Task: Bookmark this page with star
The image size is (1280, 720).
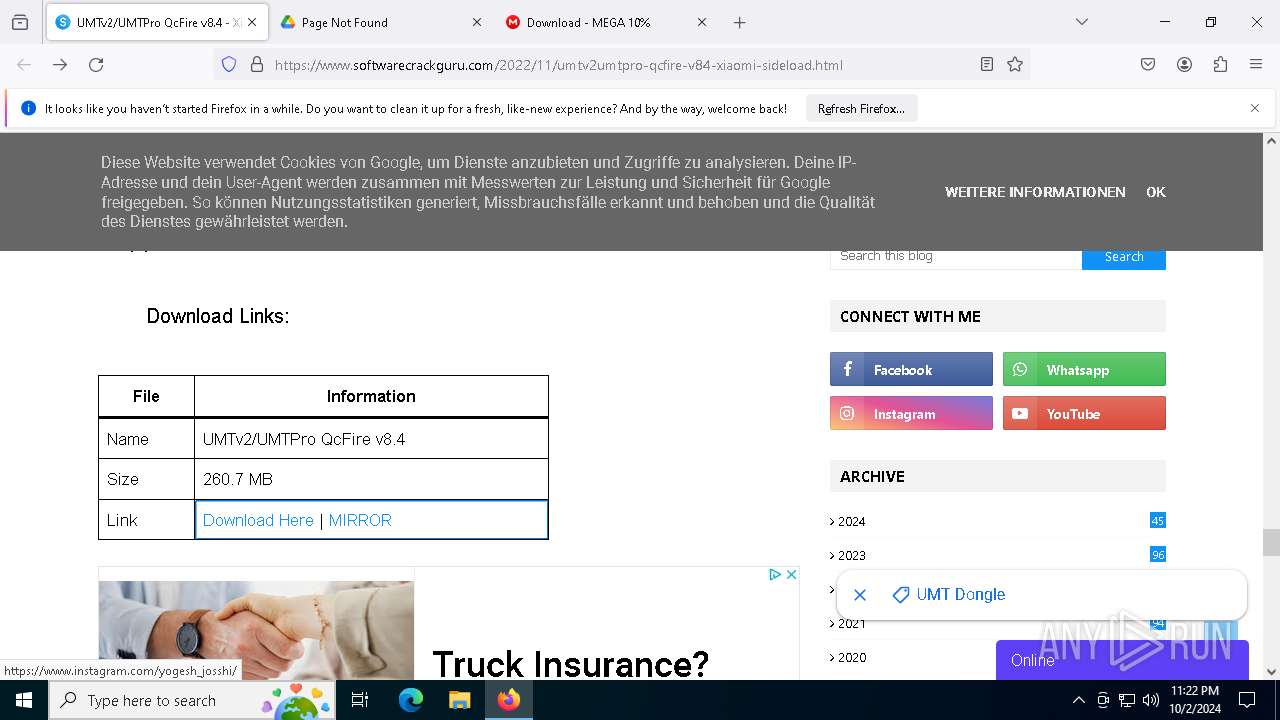Action: pos(1015,64)
